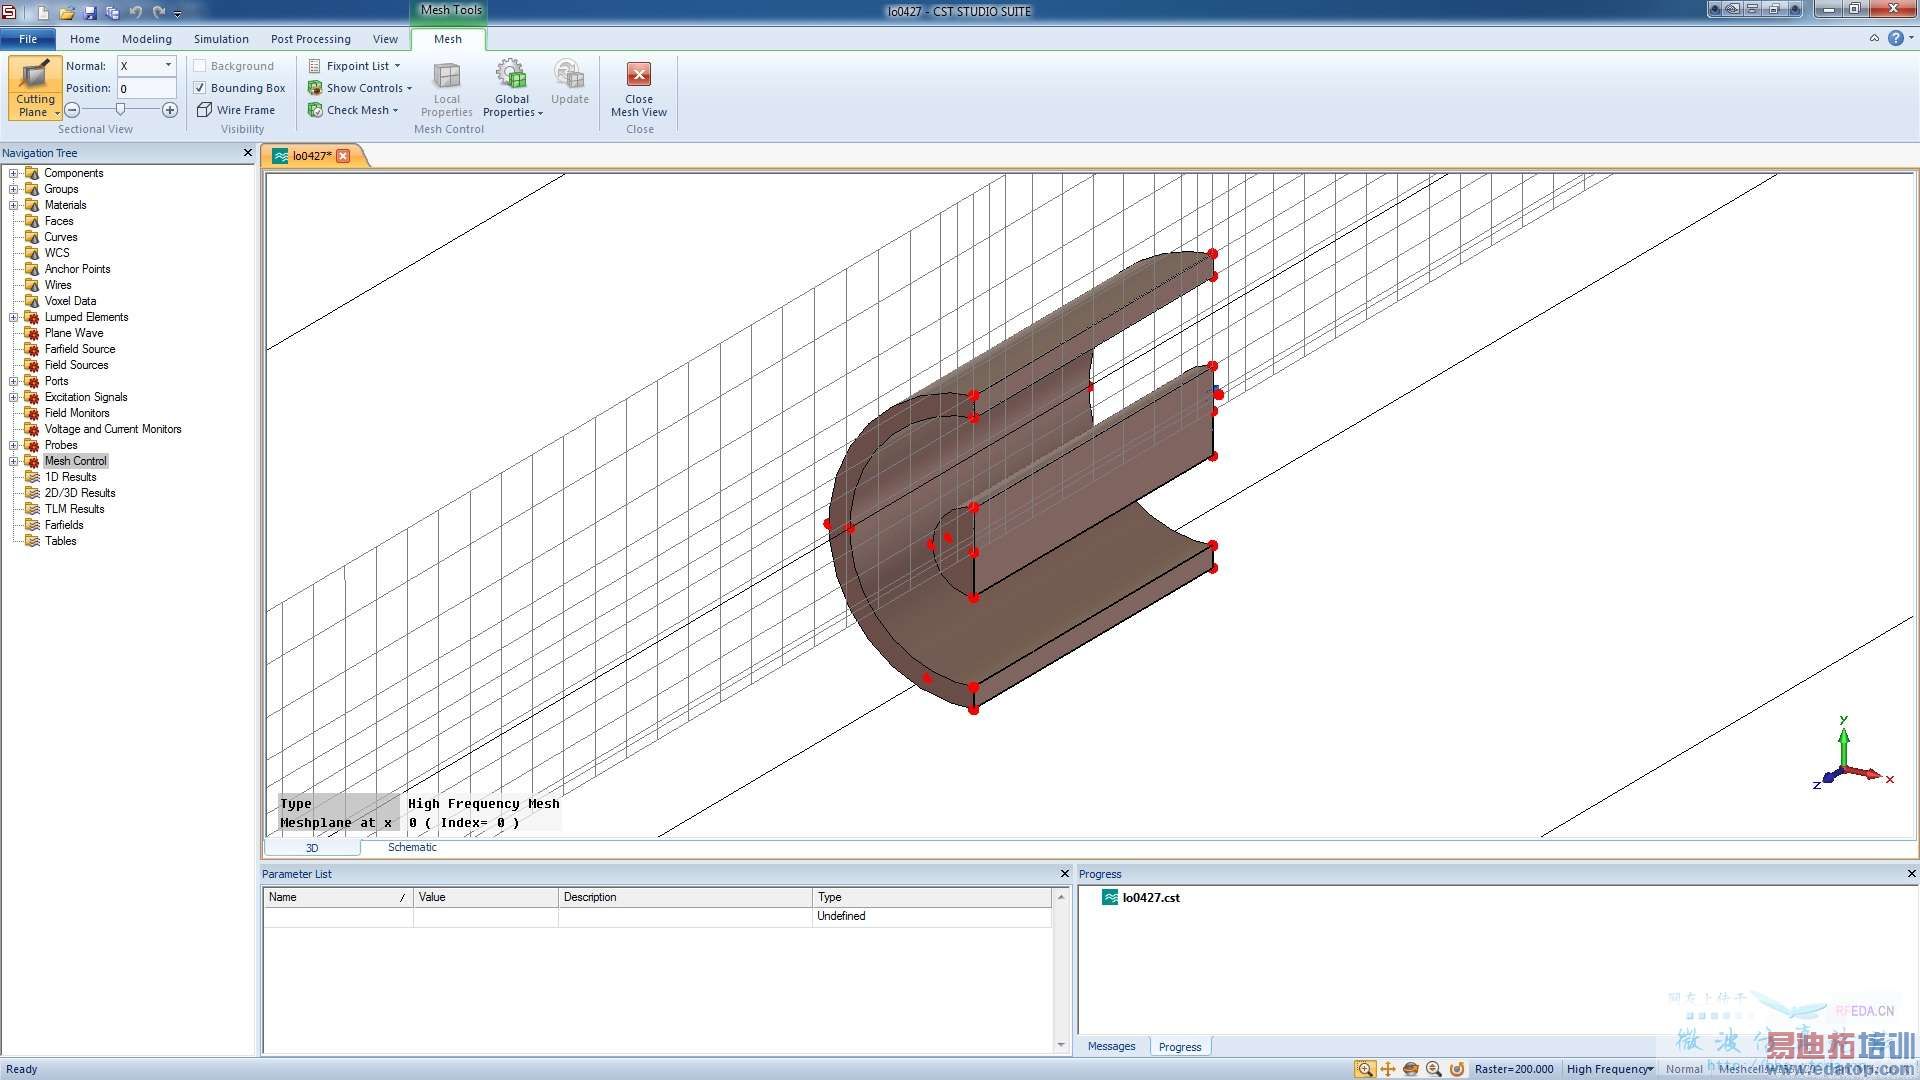The height and width of the screenshot is (1080, 1920).
Task: Open Global Properties mesh settings
Action: point(511,88)
